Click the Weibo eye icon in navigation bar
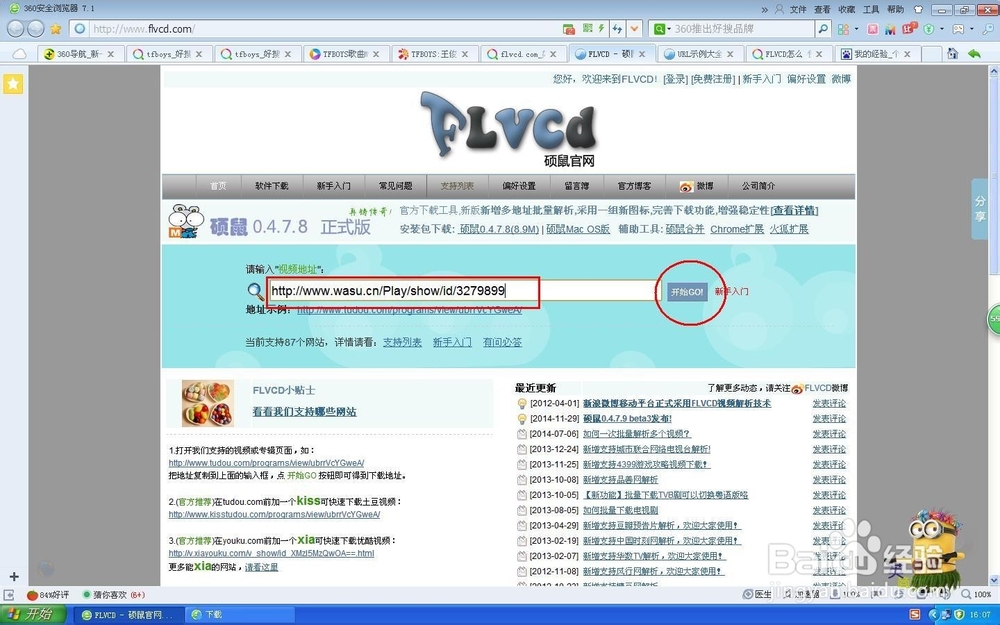 click(x=686, y=186)
